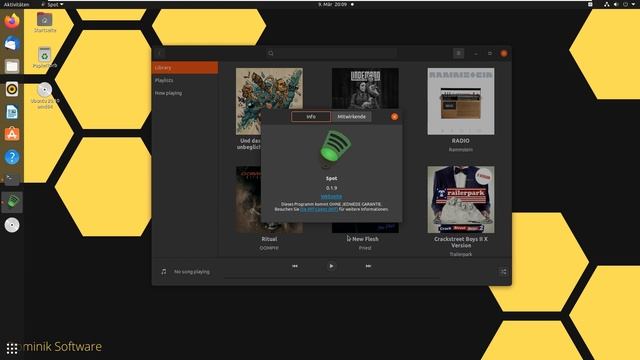Viewport: 640px width, 360px height.
Task: Click the Spot app icon in dock
Action: click(12, 202)
